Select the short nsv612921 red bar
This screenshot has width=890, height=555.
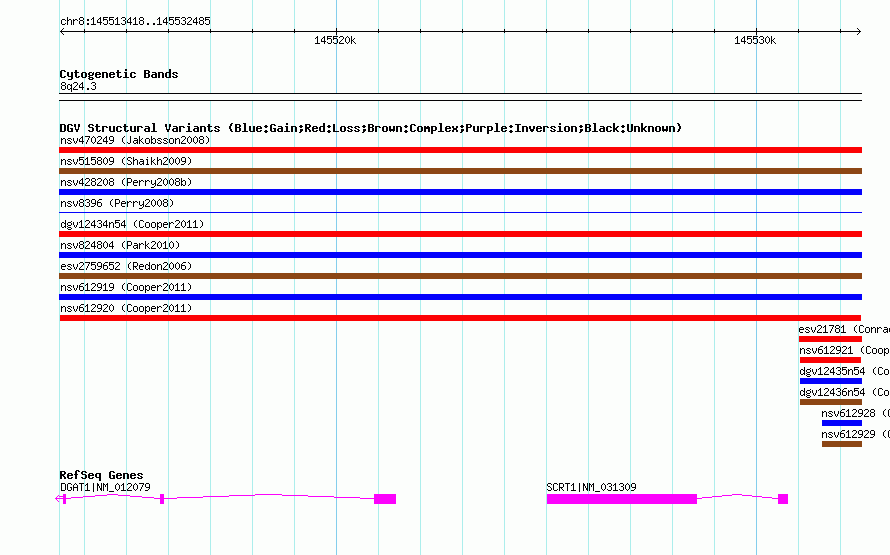[x=830, y=360]
